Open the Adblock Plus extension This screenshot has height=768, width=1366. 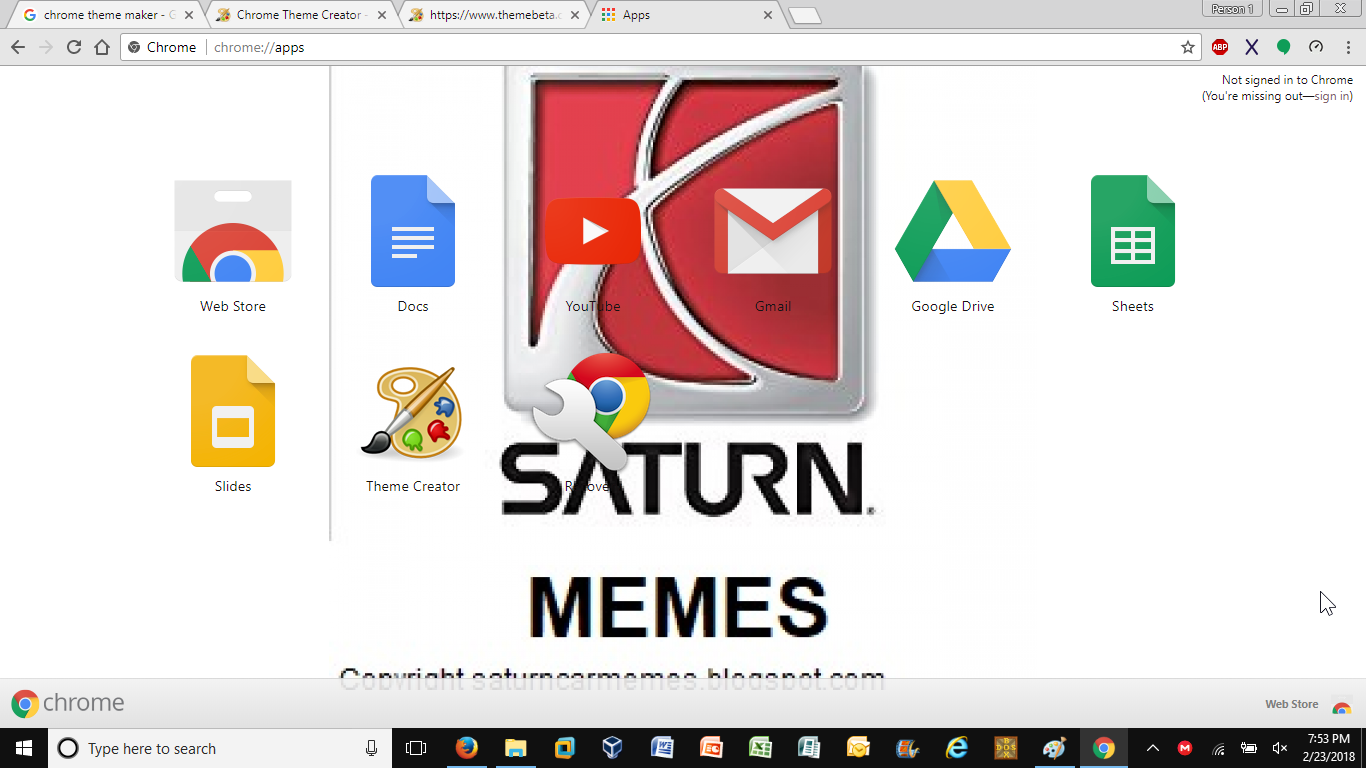click(x=1220, y=47)
